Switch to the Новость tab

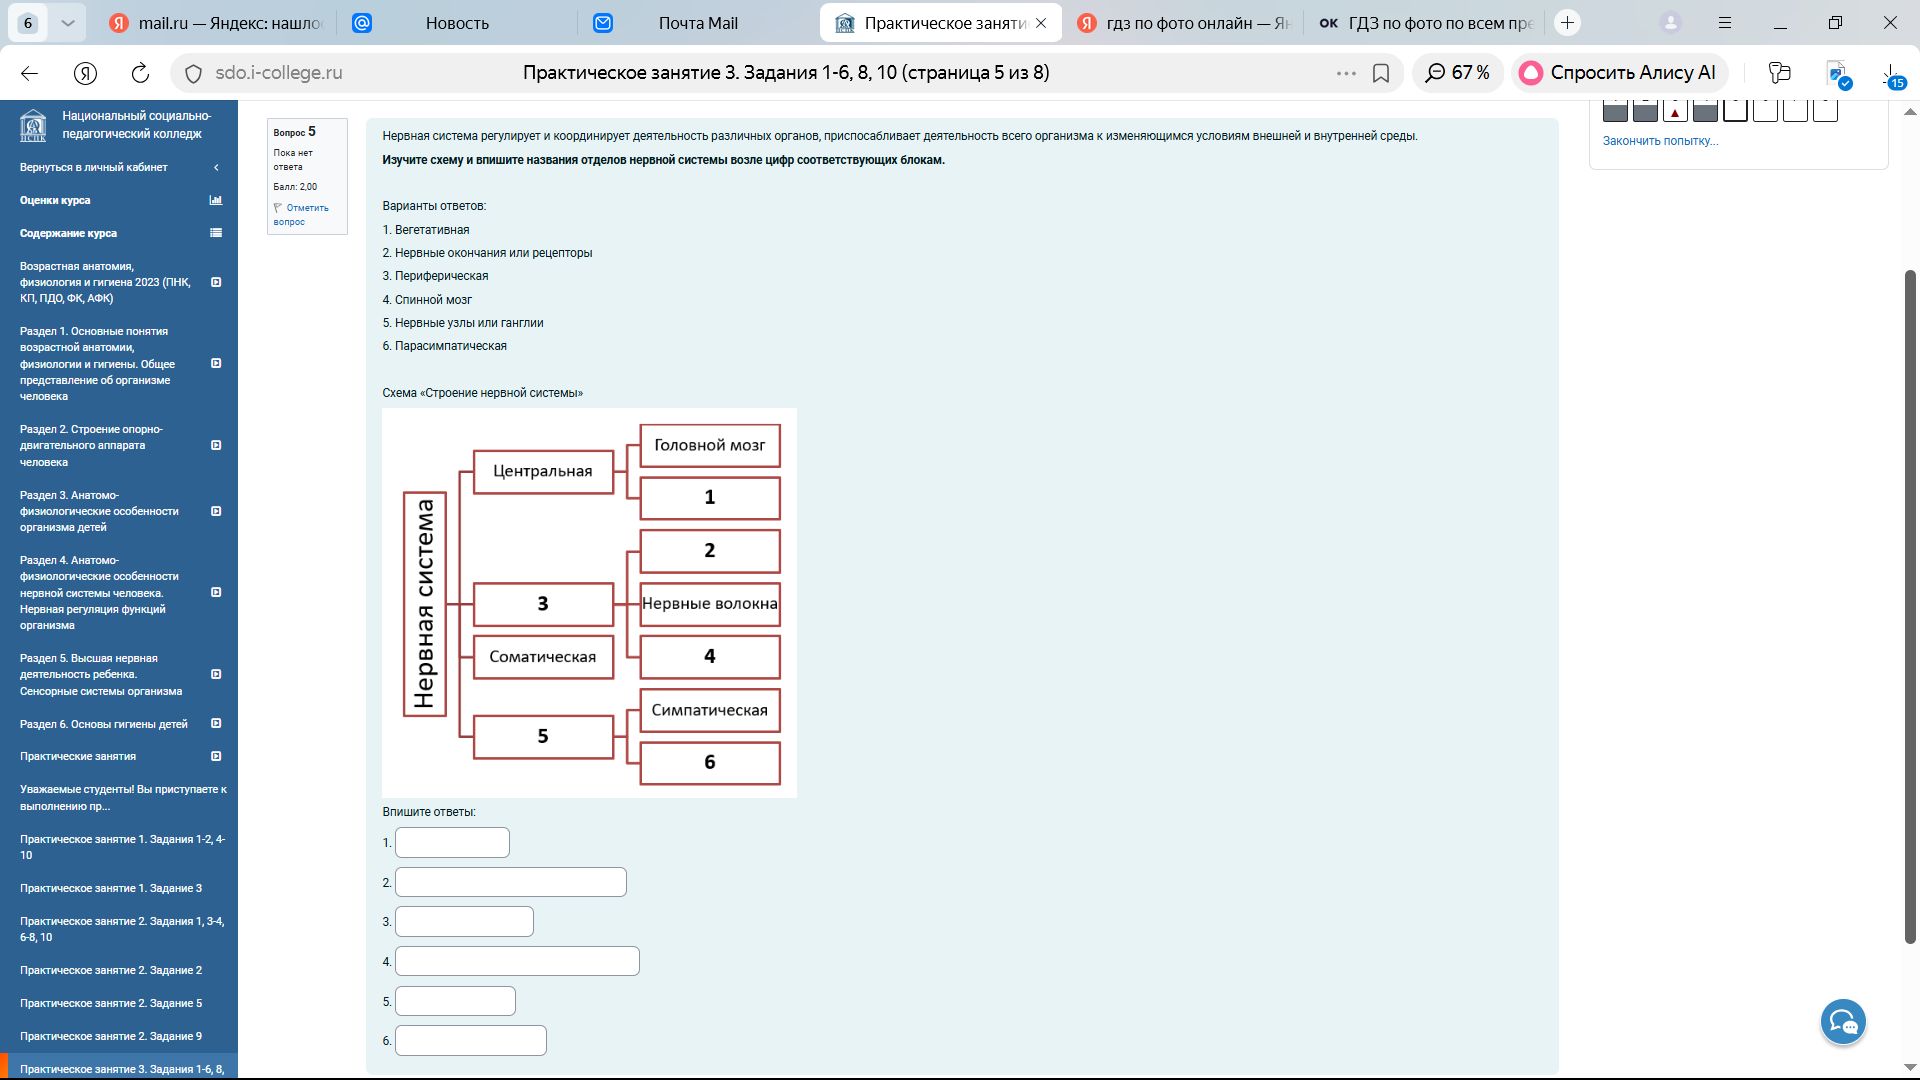457,23
